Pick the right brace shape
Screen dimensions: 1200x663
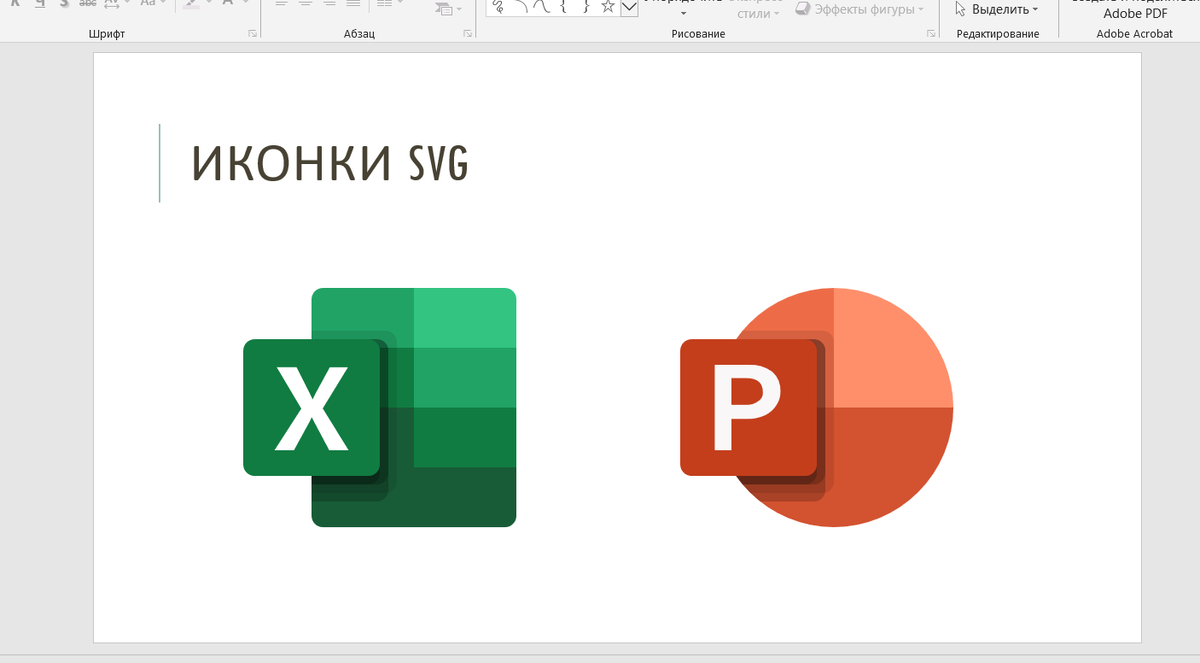585,7
